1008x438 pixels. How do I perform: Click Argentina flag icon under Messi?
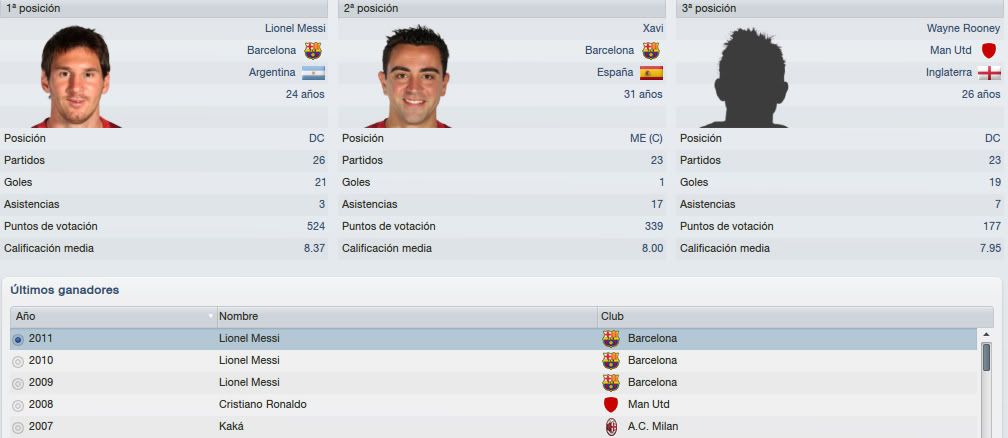313,73
